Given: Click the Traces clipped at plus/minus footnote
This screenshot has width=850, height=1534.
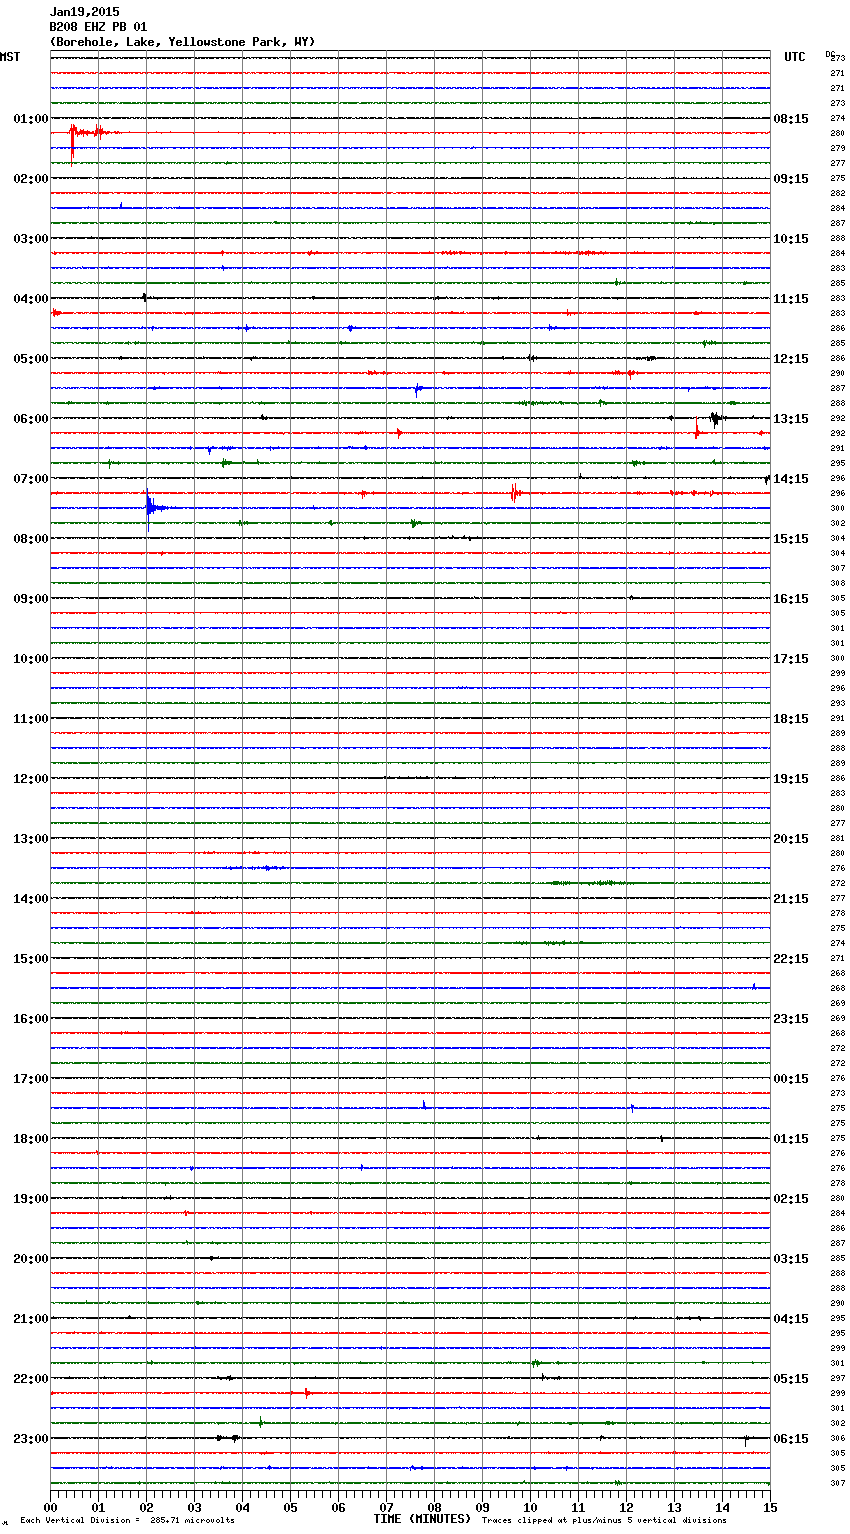Looking at the screenshot, I should tap(604, 1520).
